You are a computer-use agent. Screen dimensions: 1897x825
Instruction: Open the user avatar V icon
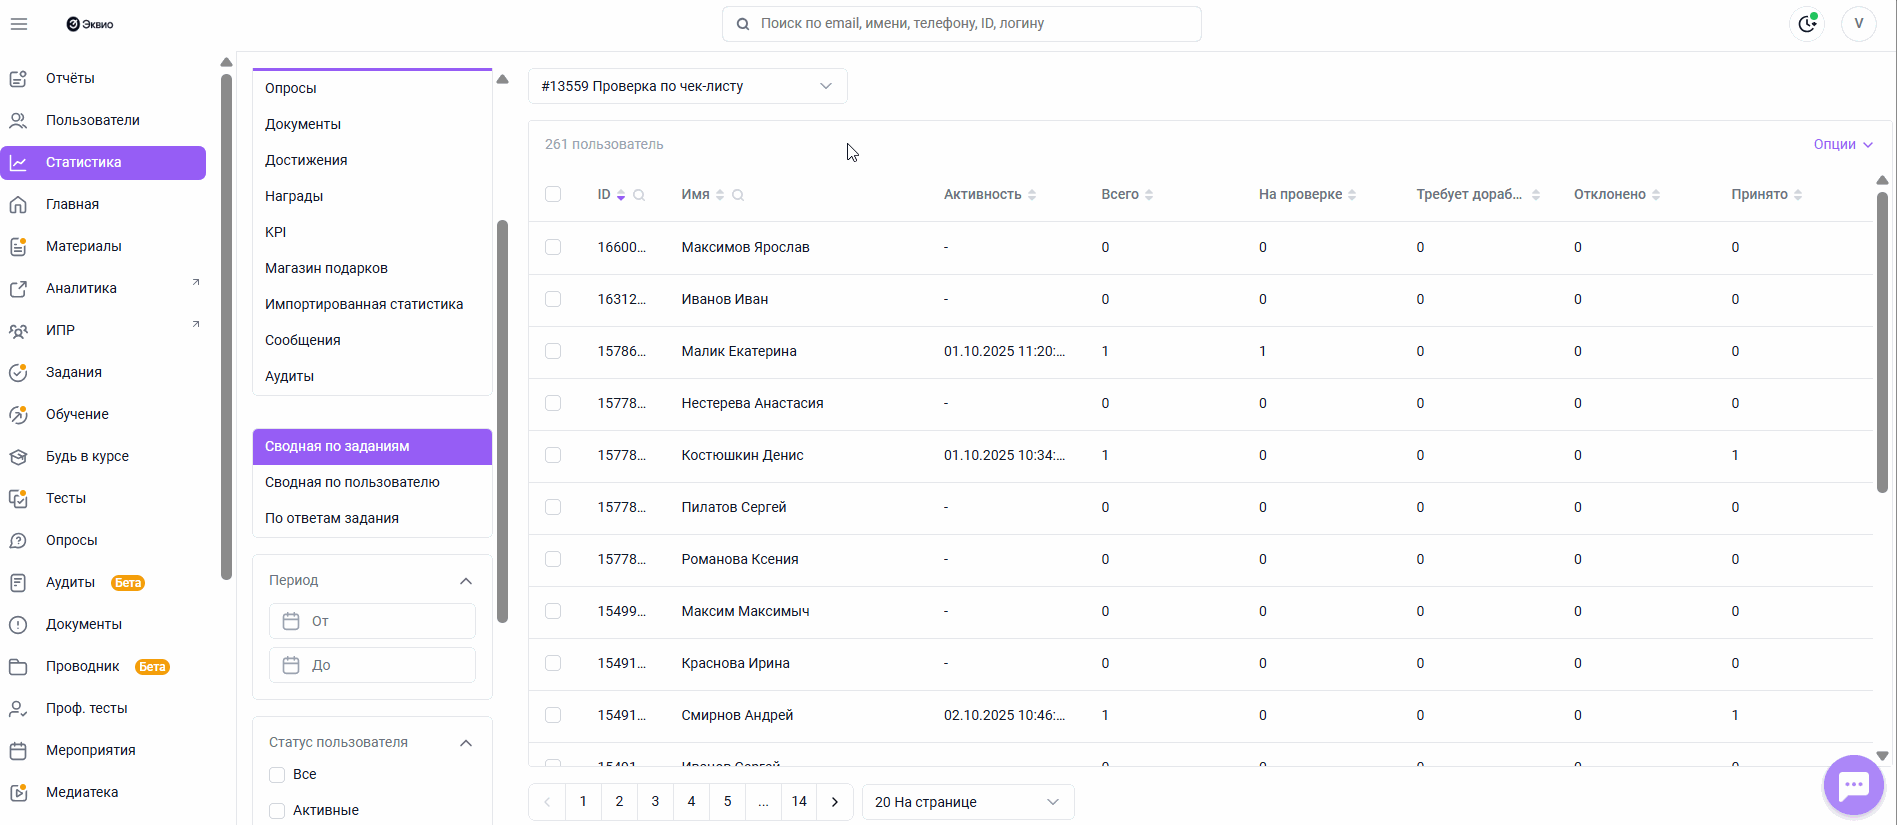coord(1858,24)
